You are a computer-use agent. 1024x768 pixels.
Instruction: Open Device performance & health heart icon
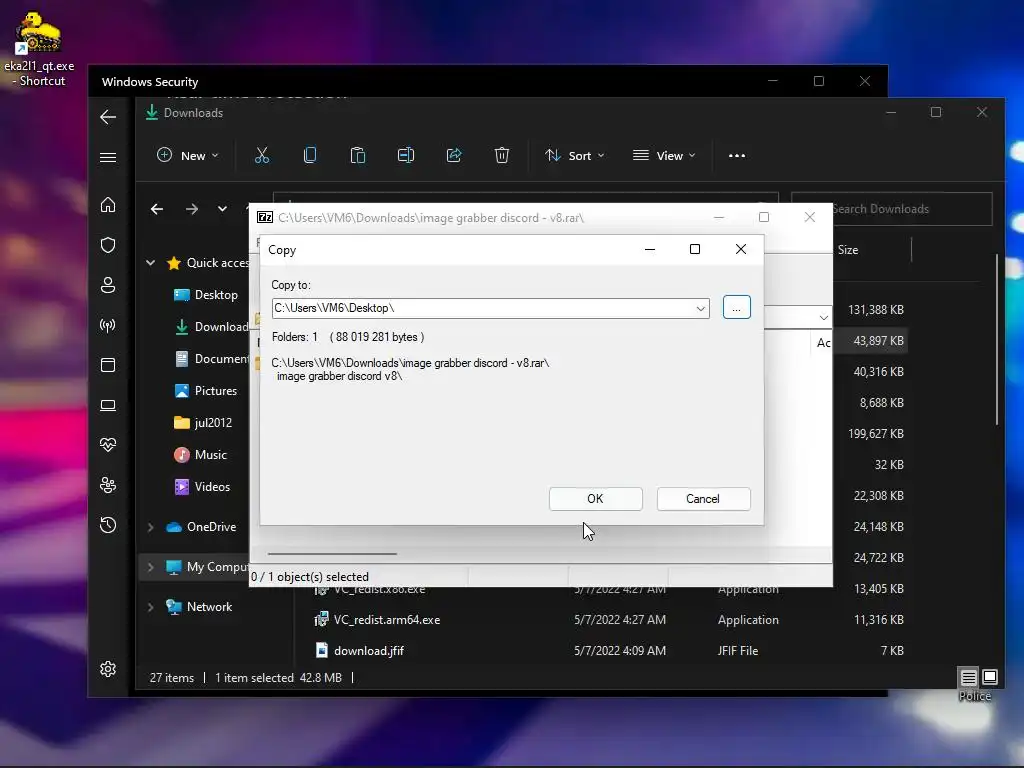[108, 445]
